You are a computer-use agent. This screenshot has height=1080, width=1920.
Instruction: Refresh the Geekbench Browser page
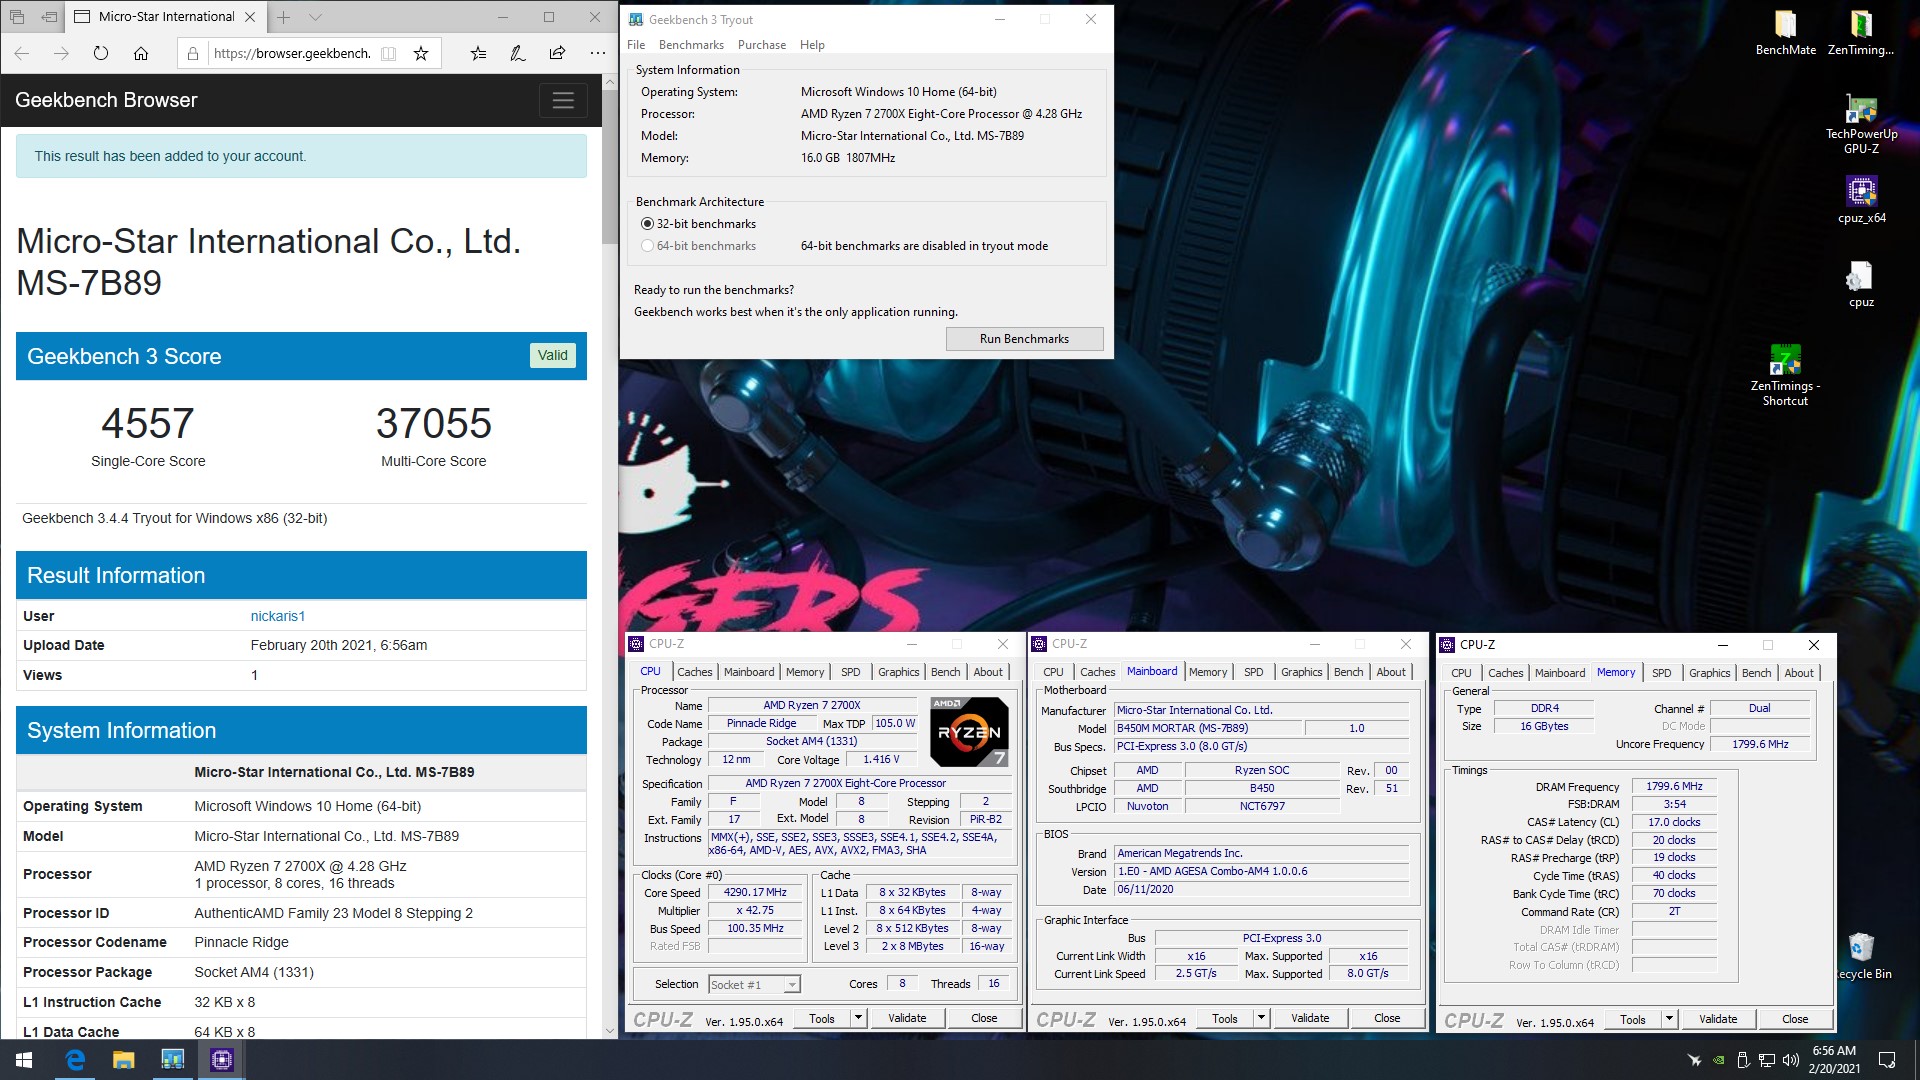click(x=101, y=53)
